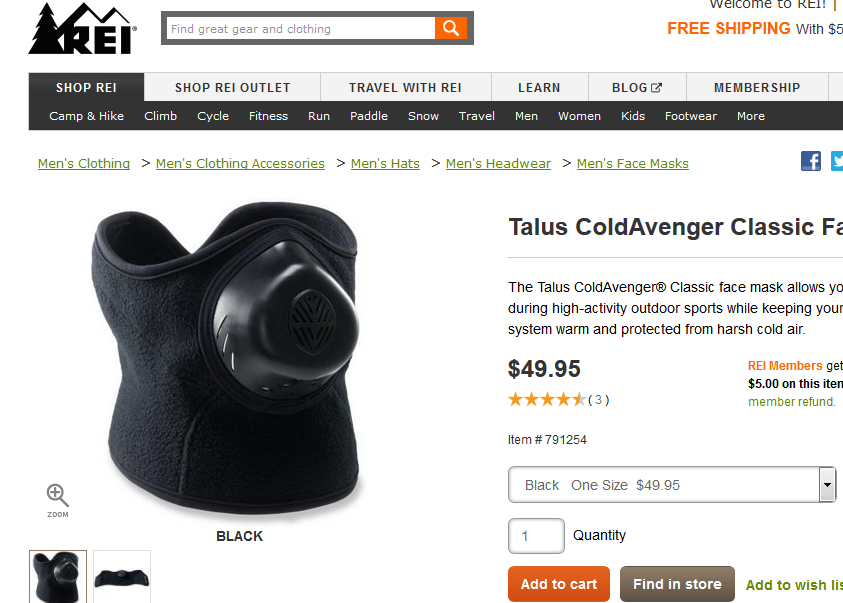Click the zoom magnifier on product image
Screen dimensions: 843x603
tap(58, 500)
